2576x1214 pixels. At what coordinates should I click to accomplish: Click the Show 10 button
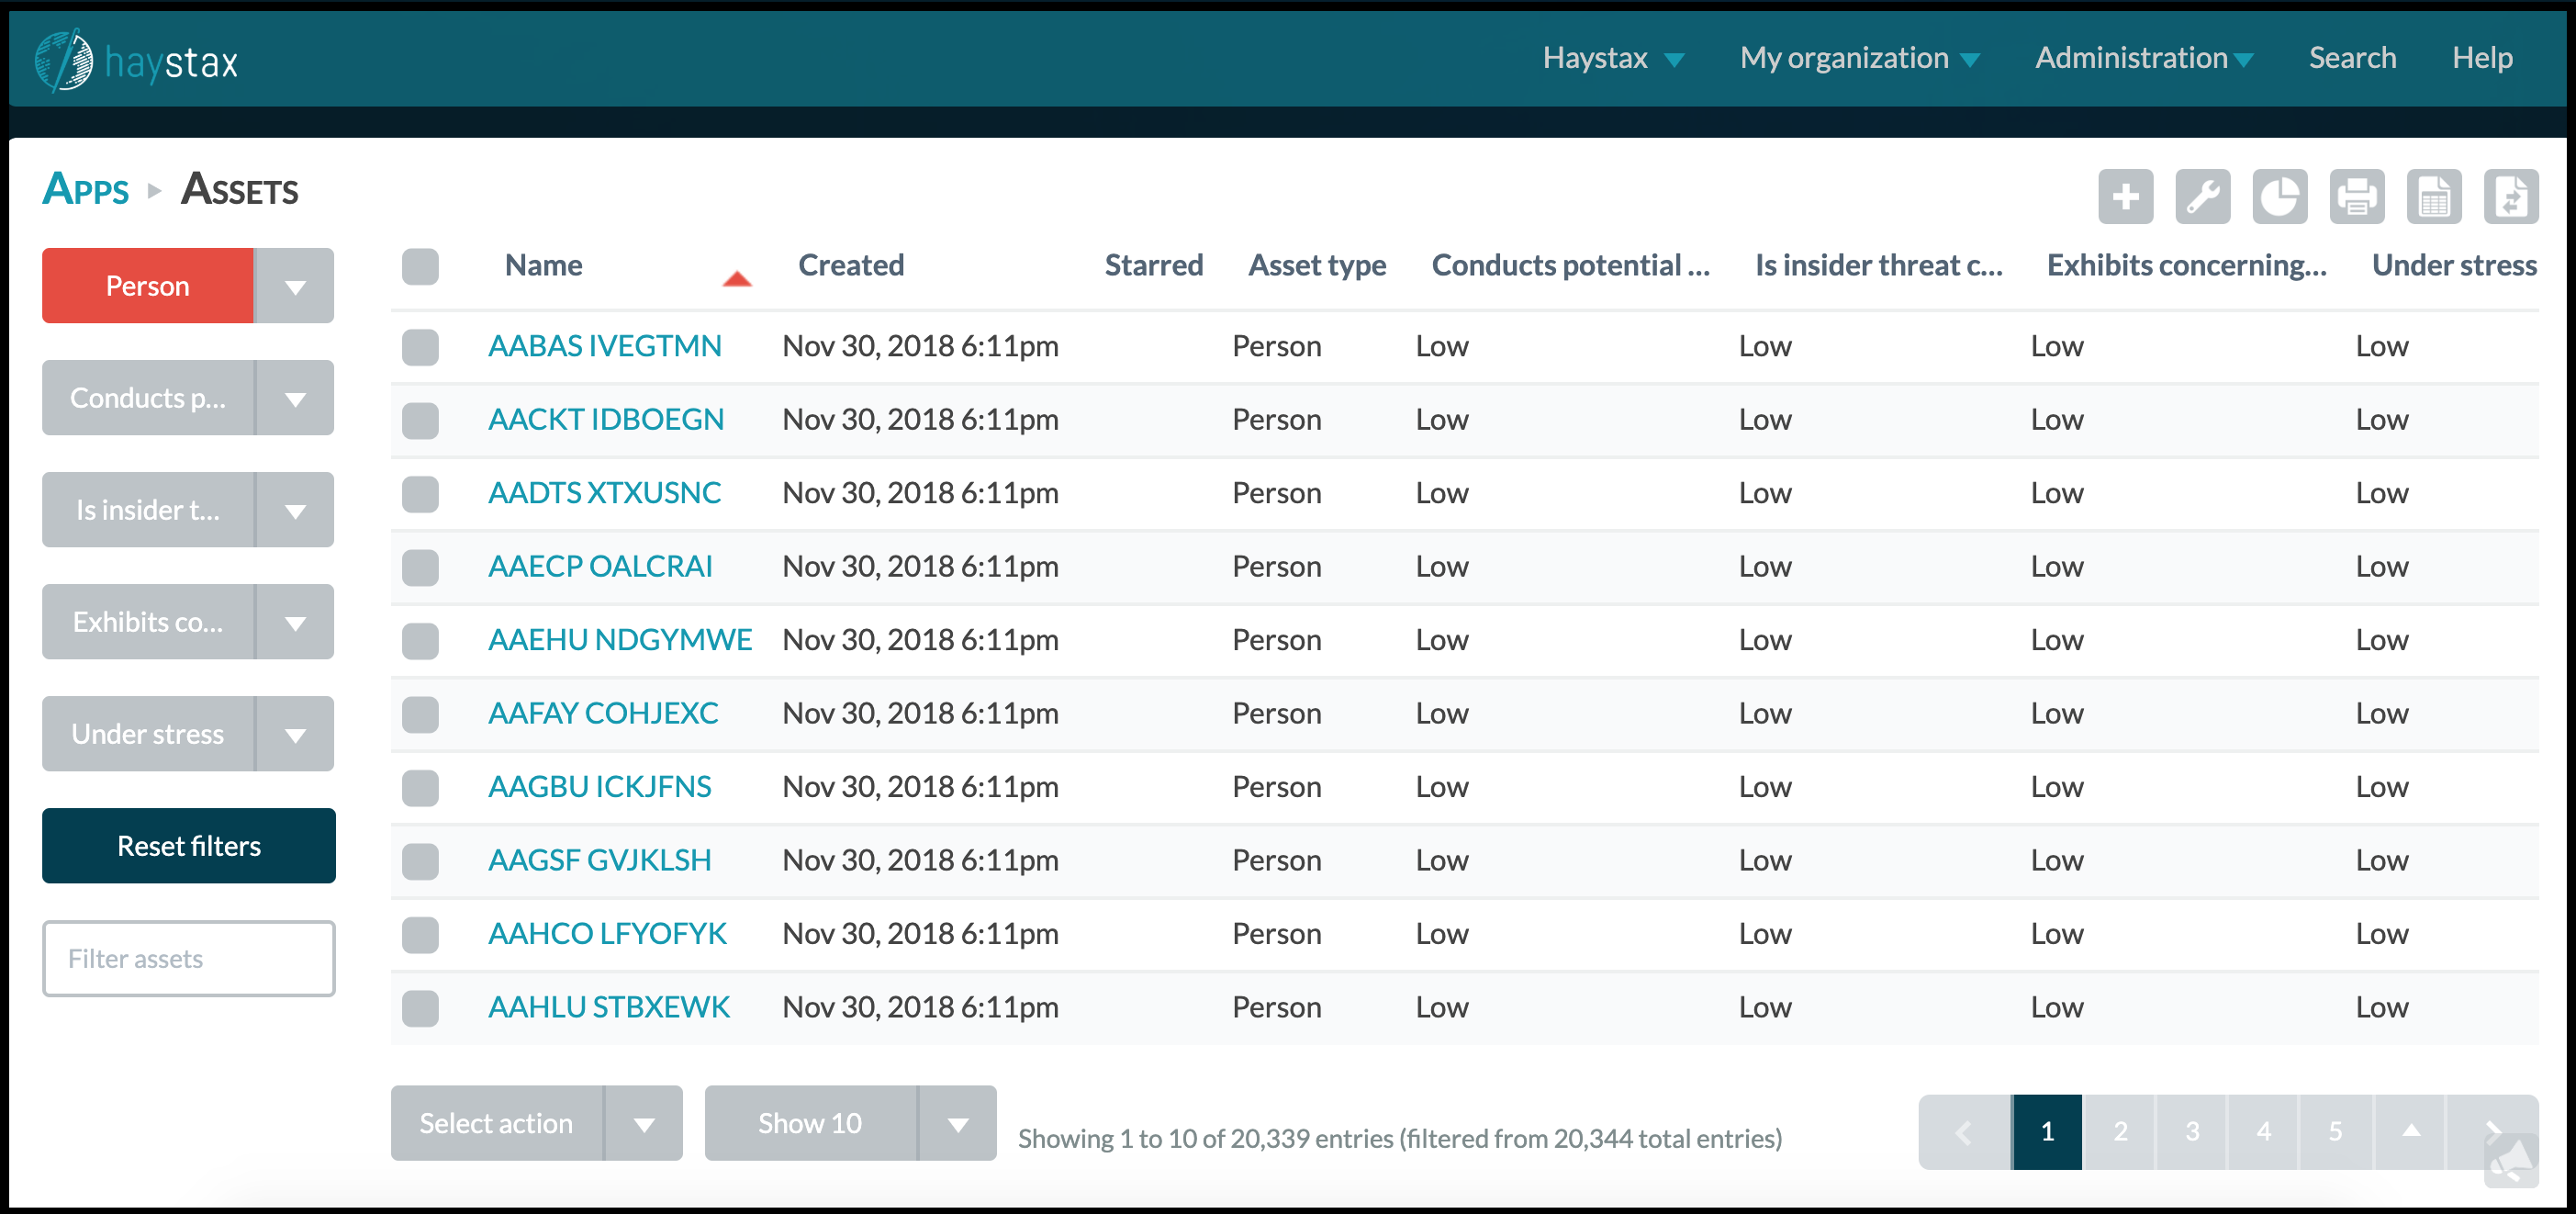(811, 1123)
